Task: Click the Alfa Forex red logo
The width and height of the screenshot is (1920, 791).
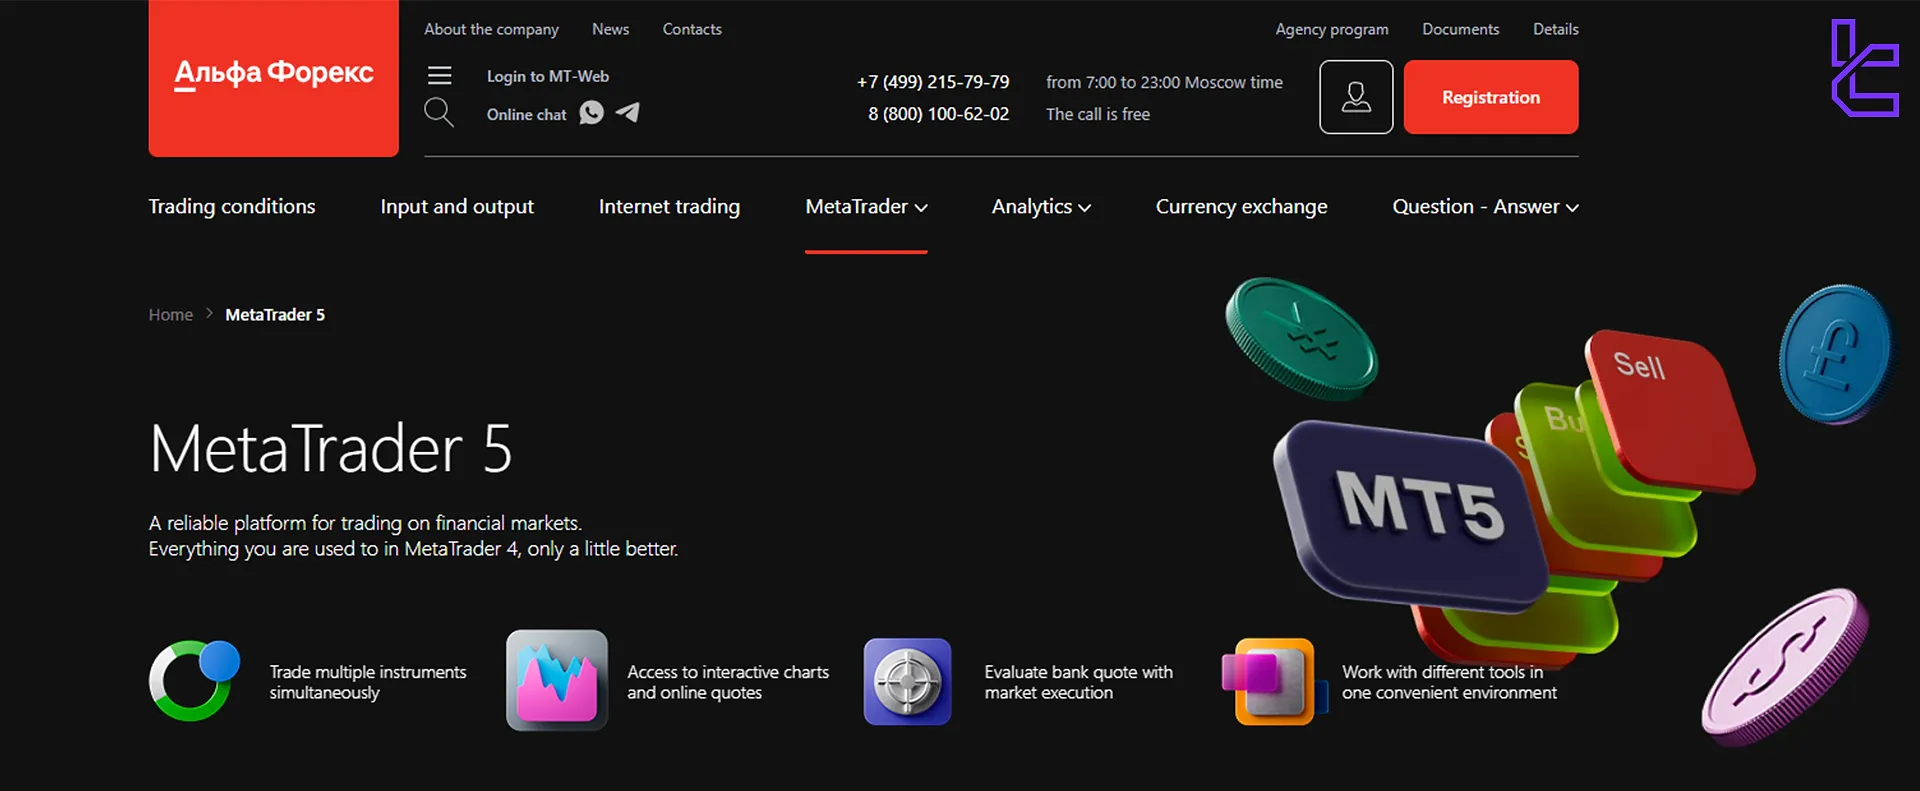Action: pyautogui.click(x=274, y=78)
